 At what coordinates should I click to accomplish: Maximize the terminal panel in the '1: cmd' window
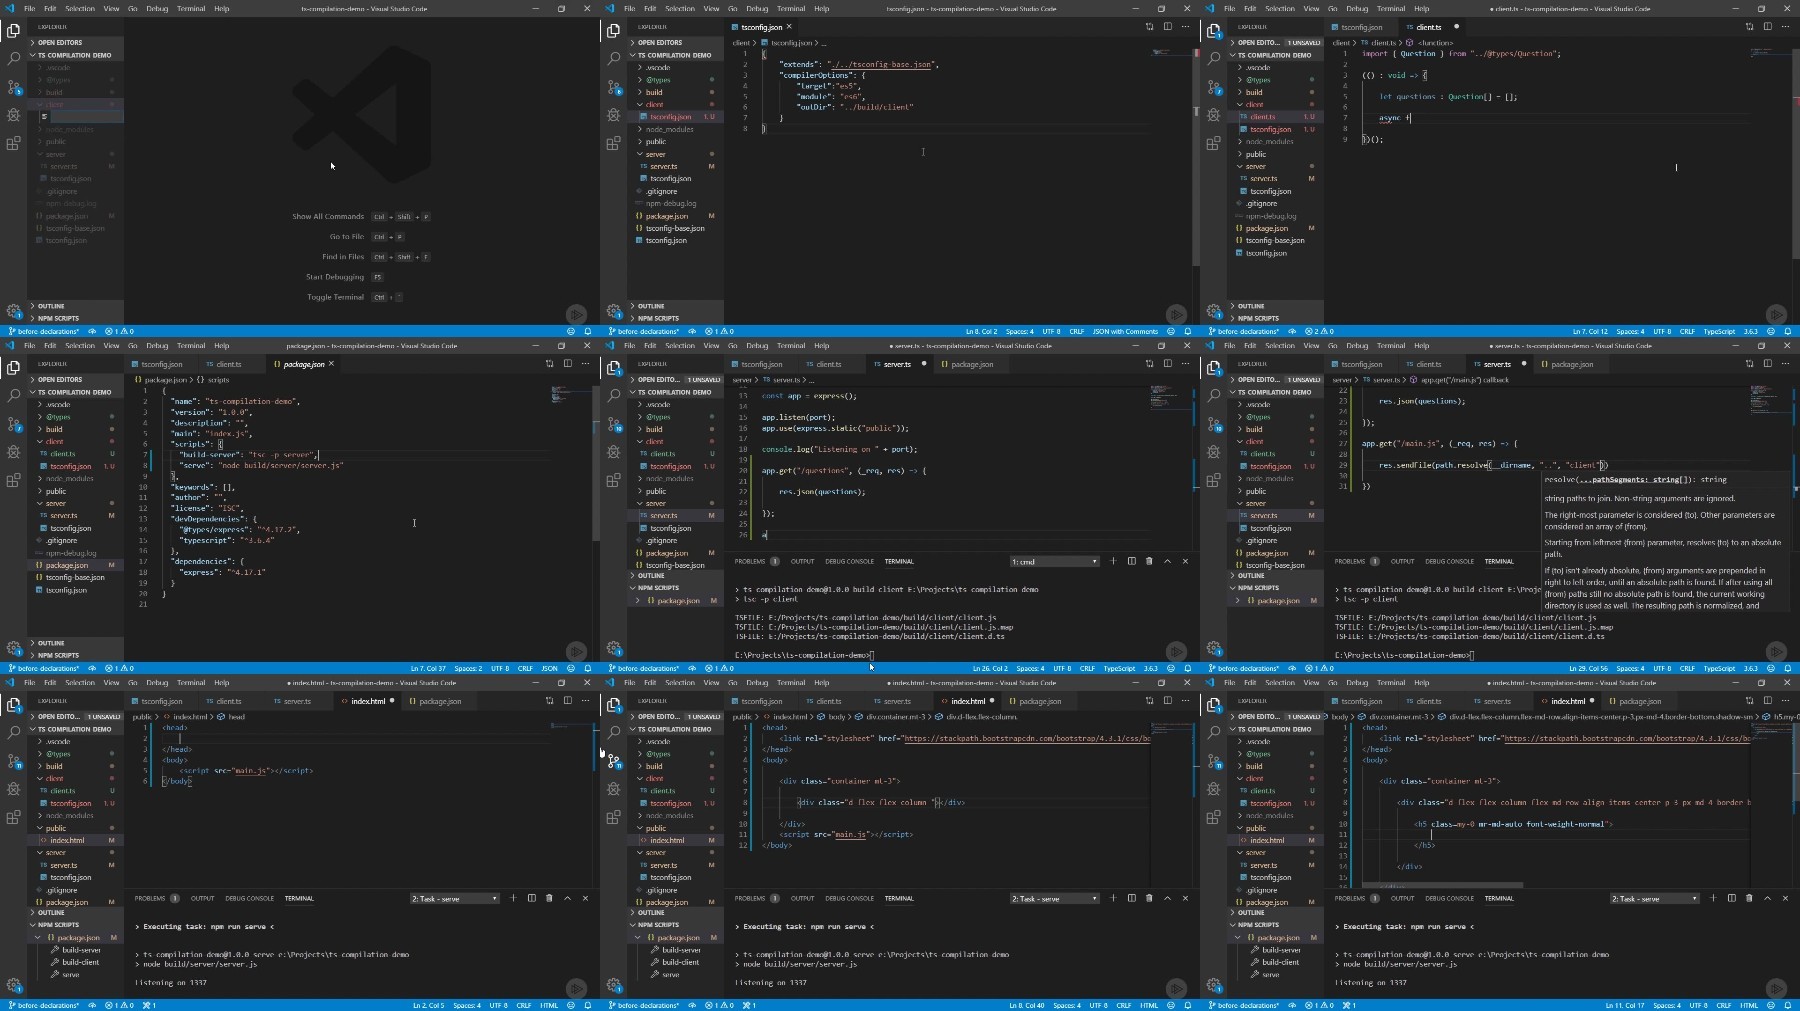click(1167, 561)
